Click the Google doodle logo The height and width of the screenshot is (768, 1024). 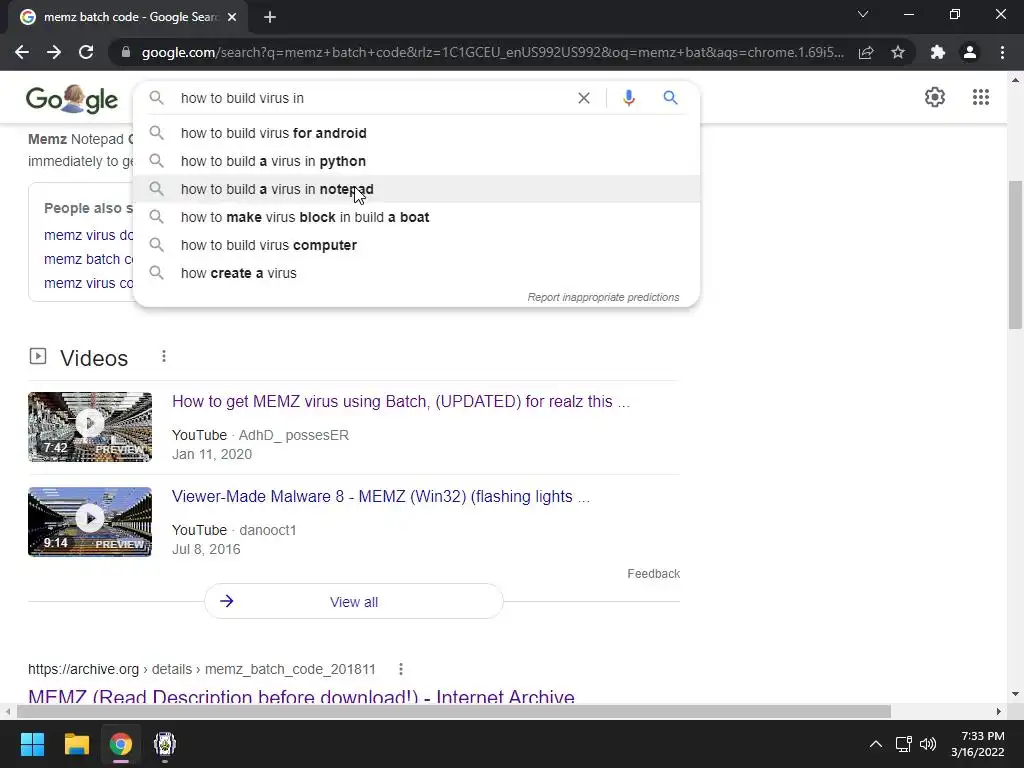click(x=72, y=99)
